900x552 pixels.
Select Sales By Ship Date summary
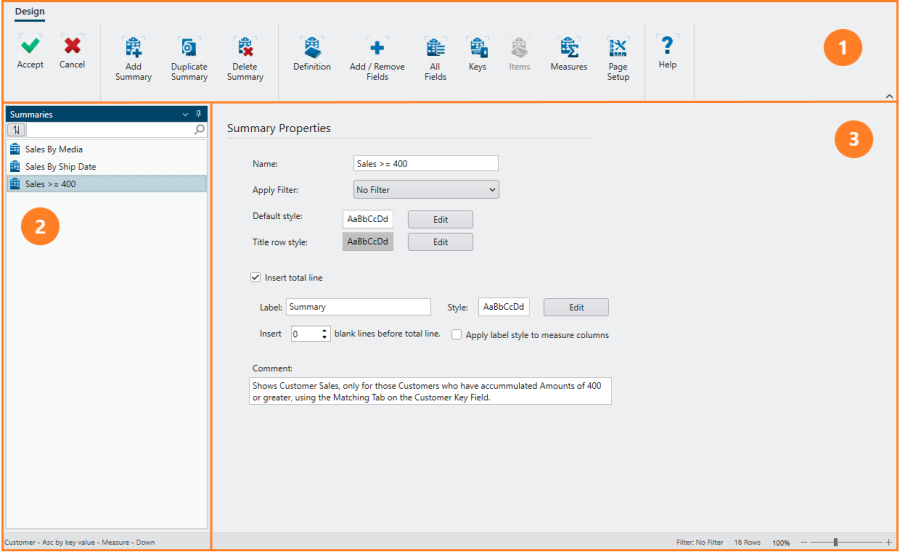60,167
